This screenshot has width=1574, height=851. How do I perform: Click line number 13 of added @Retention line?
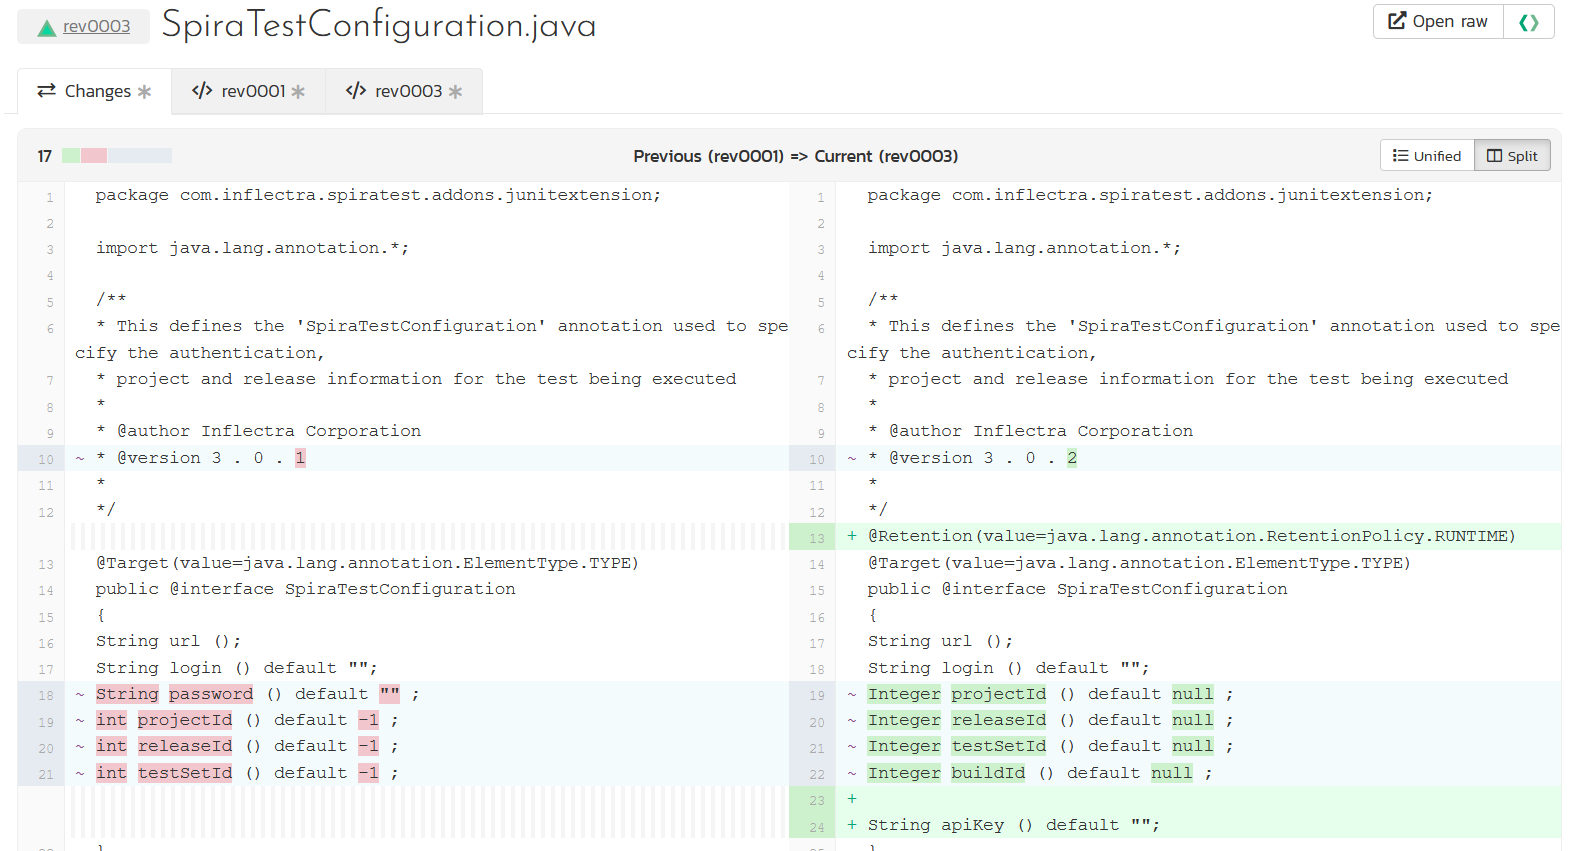tap(817, 538)
